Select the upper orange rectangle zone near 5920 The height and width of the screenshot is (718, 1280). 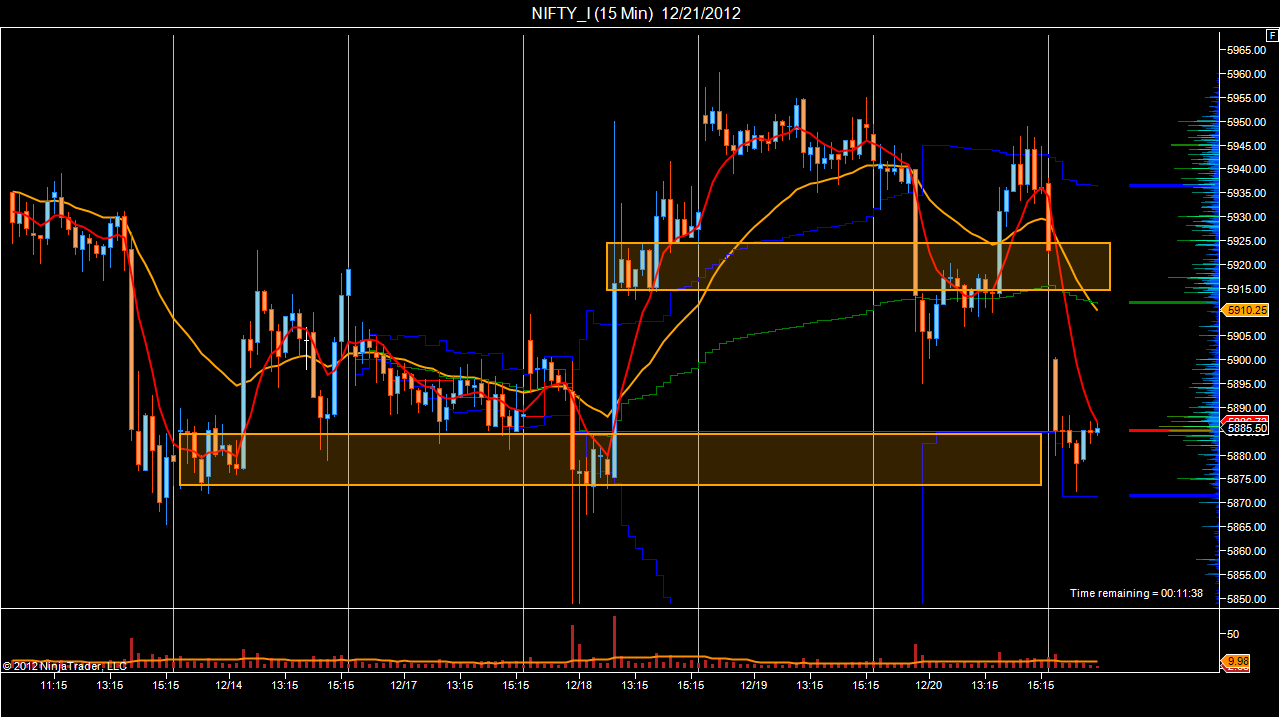point(858,266)
